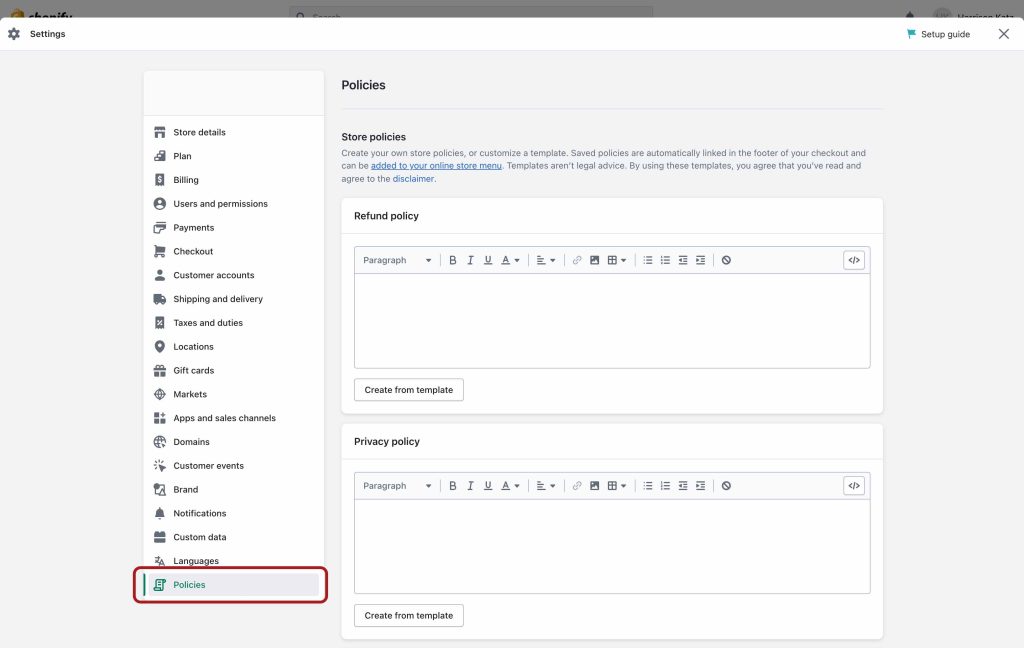Open Customer events settings
The width and height of the screenshot is (1024, 648).
(234, 466)
